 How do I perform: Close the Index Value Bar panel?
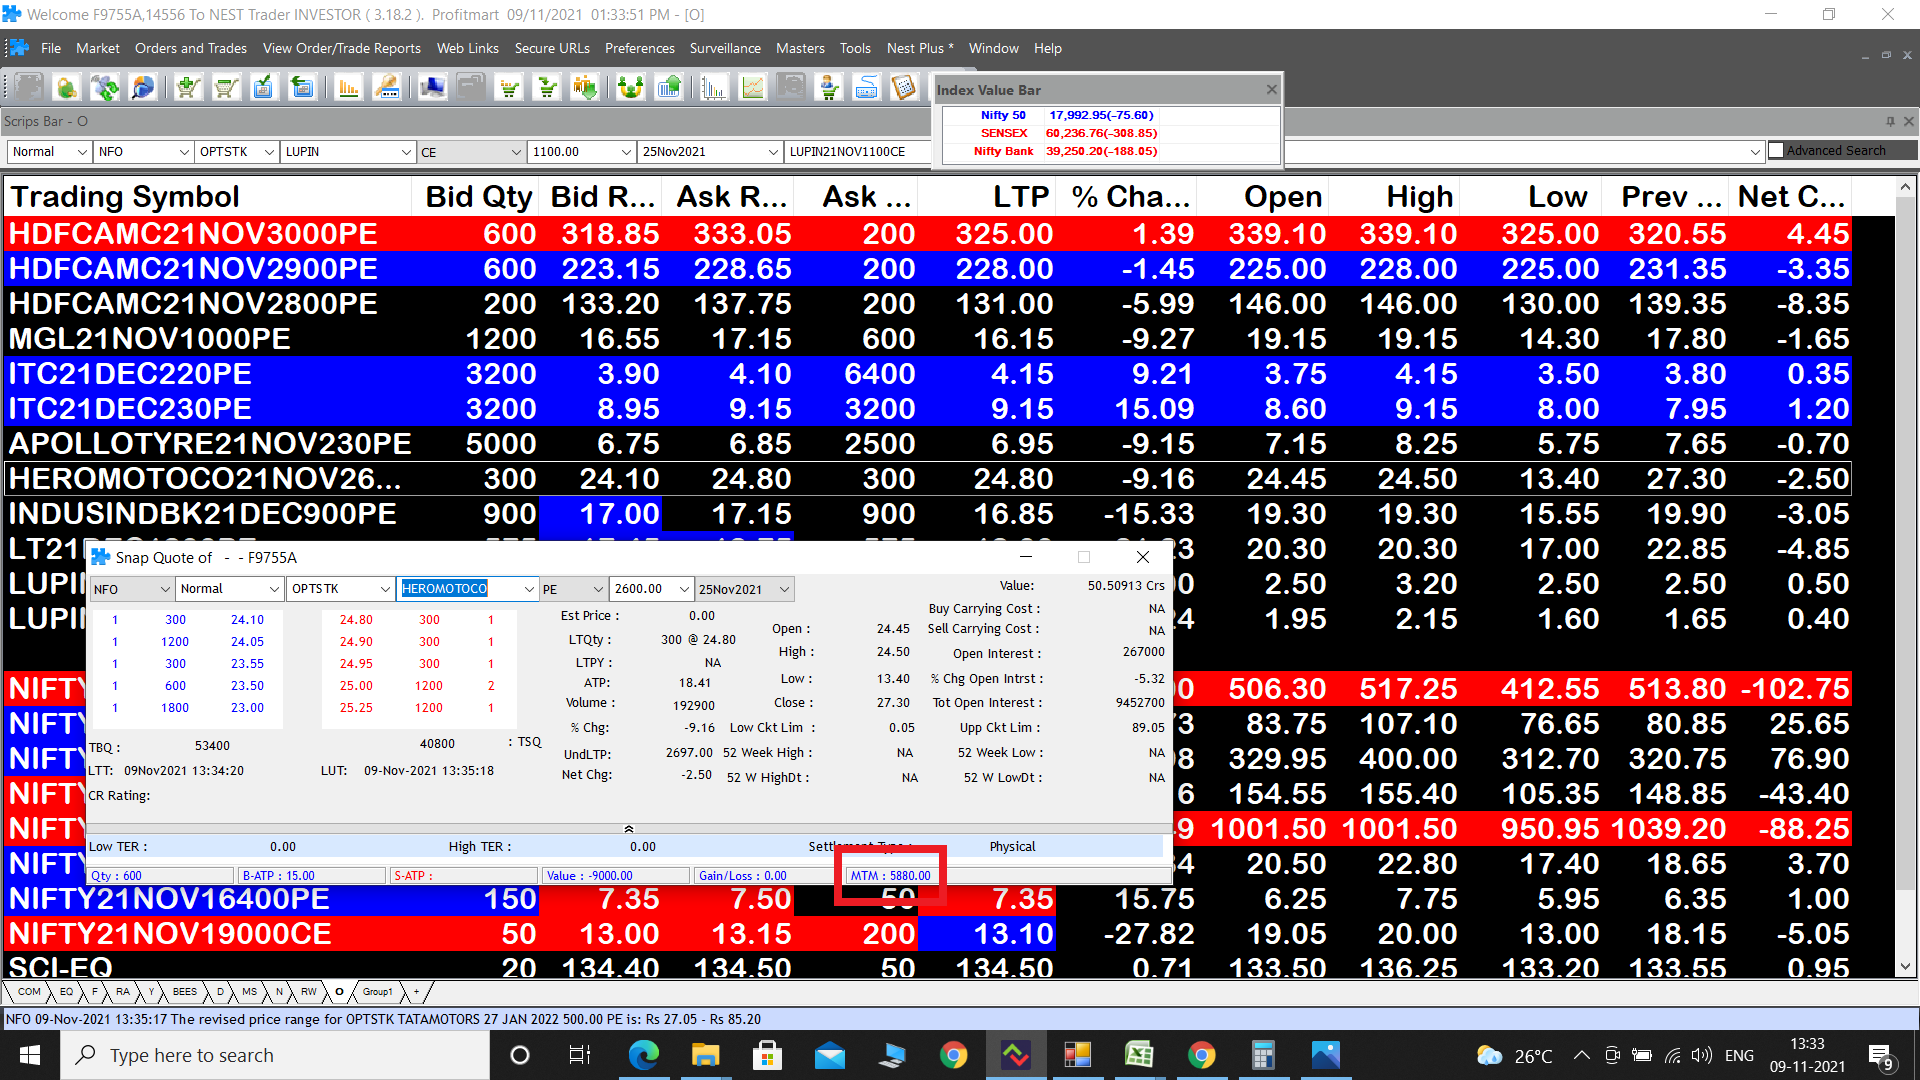(x=1271, y=89)
